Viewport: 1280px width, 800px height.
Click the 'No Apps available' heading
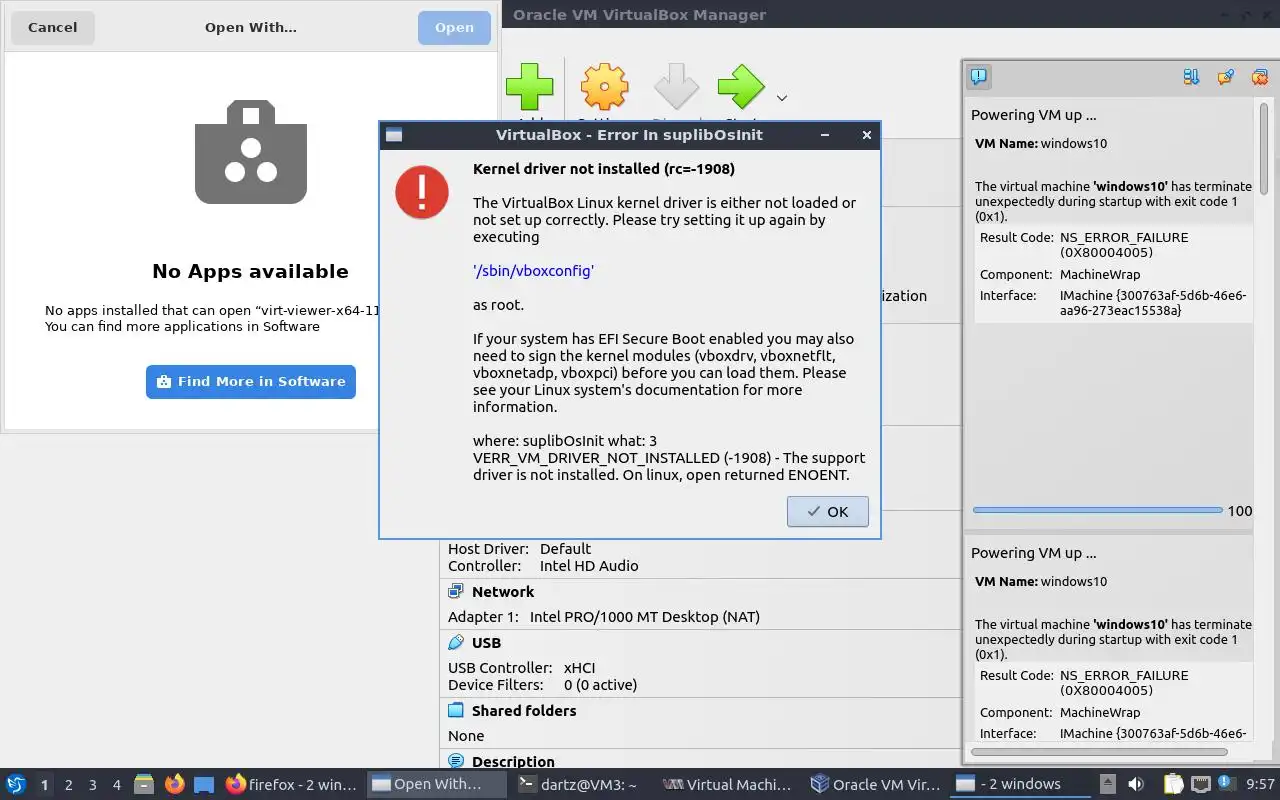pyautogui.click(x=250, y=271)
